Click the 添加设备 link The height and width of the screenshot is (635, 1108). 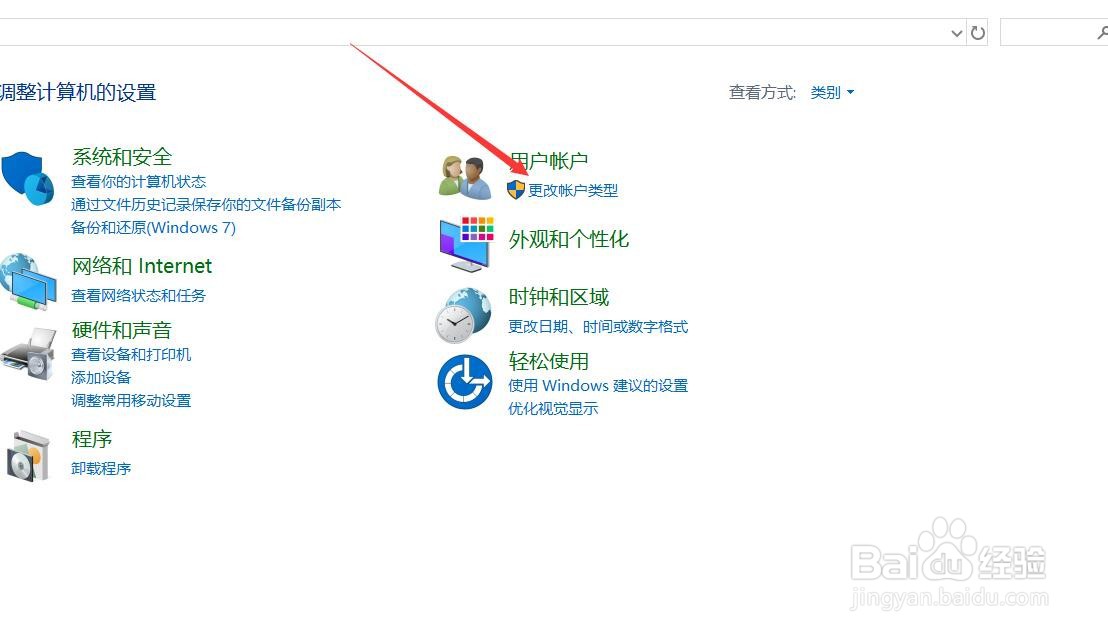pyautogui.click(x=101, y=377)
